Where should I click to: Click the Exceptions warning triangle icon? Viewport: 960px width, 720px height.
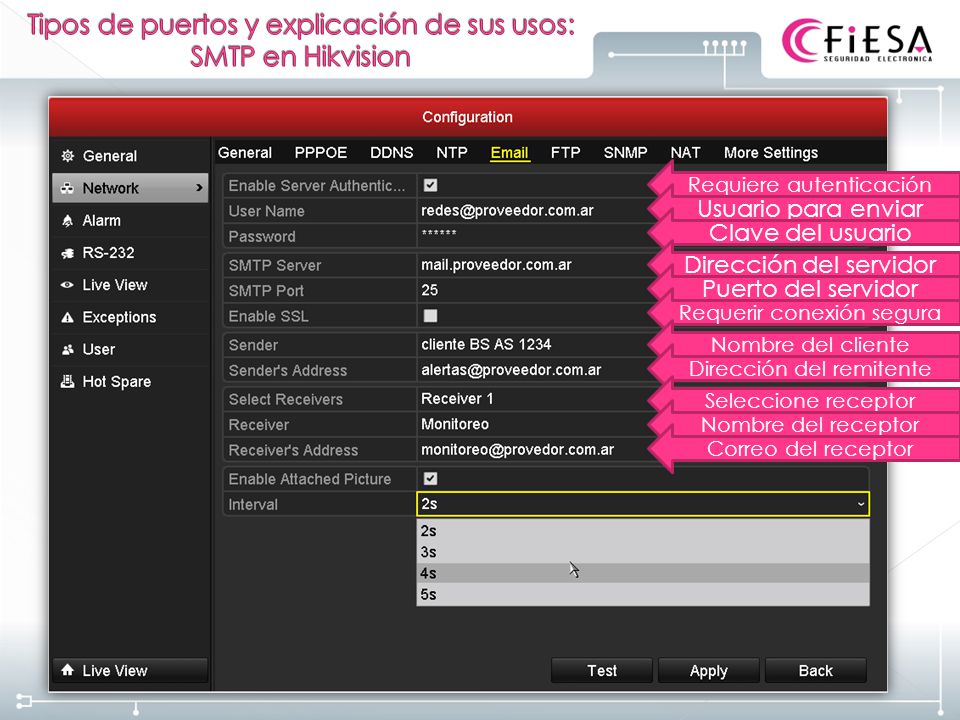tap(67, 317)
